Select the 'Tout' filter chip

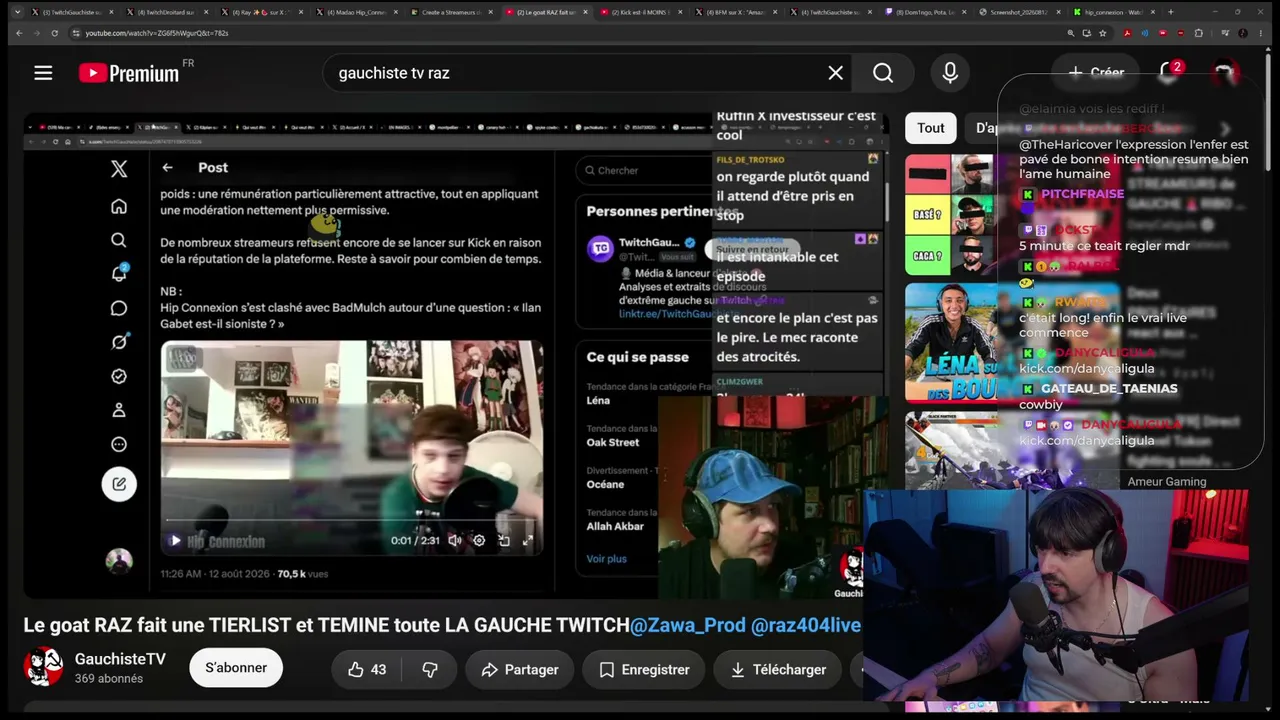[x=931, y=127]
